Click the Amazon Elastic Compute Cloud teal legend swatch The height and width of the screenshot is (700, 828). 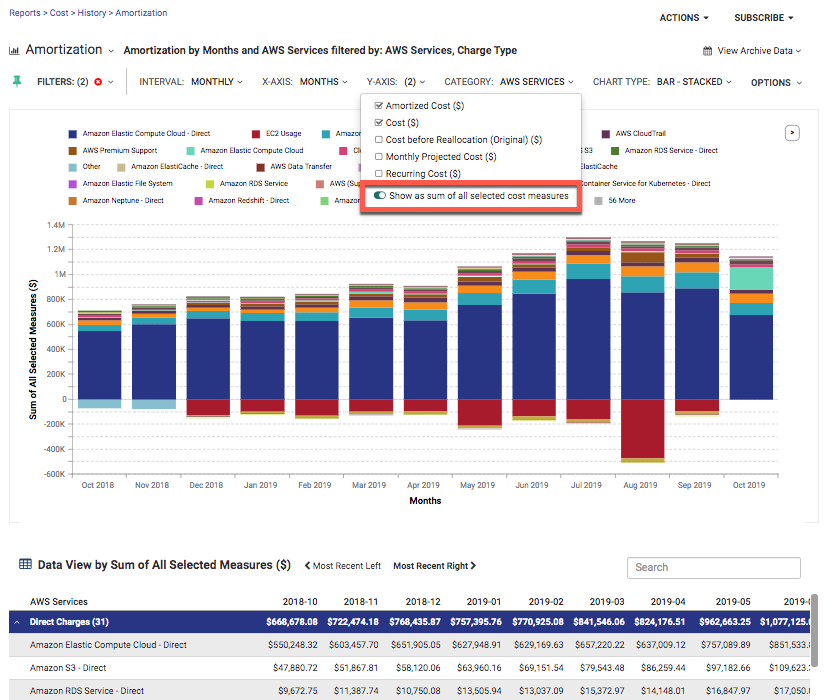[x=191, y=151]
